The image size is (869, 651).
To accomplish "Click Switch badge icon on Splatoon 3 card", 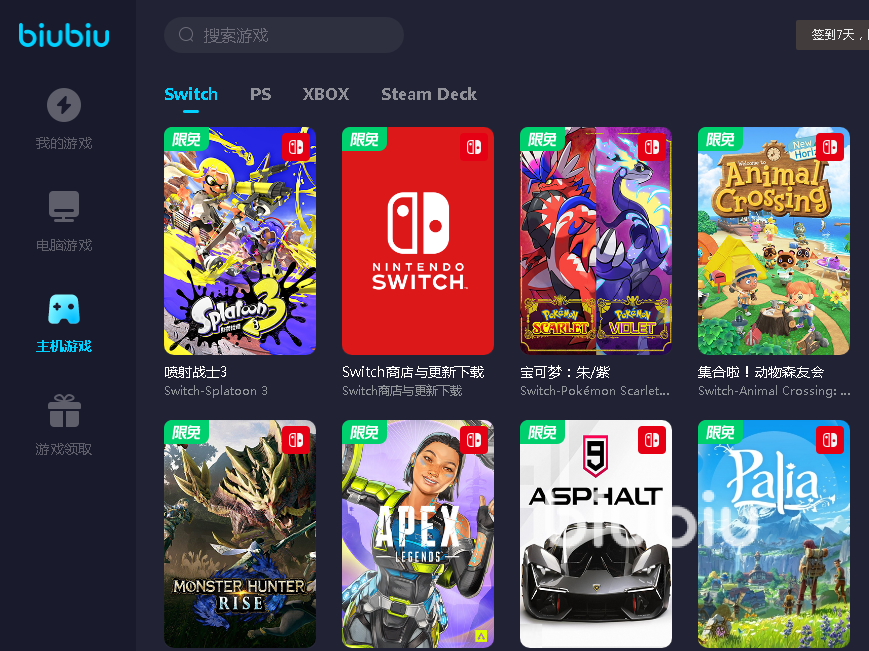I will tap(296, 147).
